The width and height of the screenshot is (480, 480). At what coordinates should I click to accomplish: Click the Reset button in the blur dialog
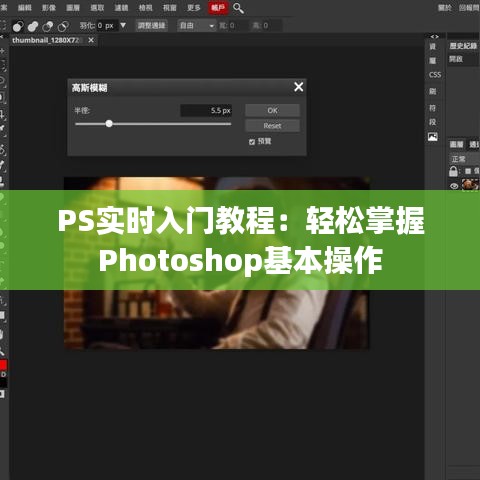click(272, 126)
